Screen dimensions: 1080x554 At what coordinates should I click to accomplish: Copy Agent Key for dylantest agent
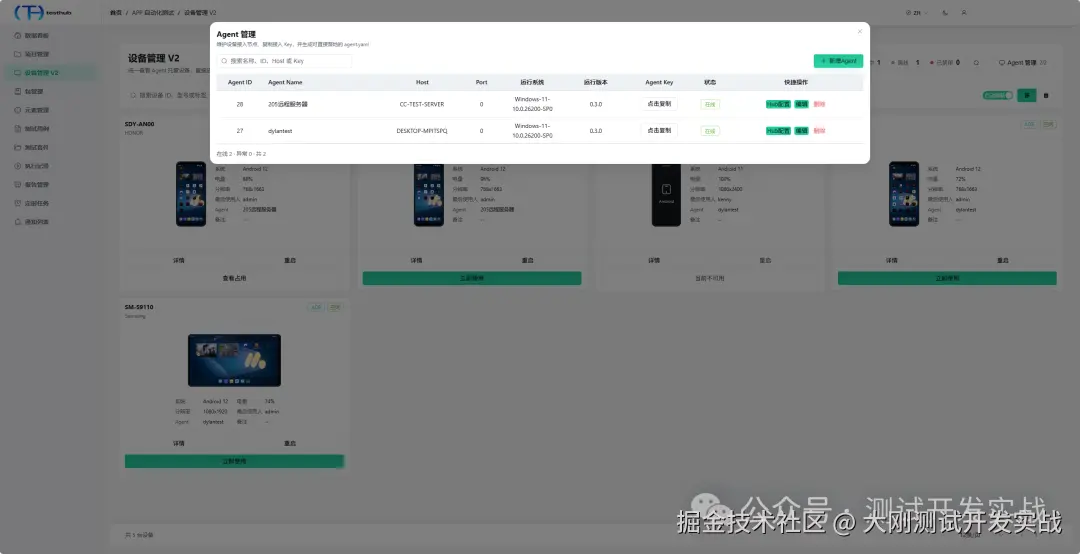tap(658, 130)
